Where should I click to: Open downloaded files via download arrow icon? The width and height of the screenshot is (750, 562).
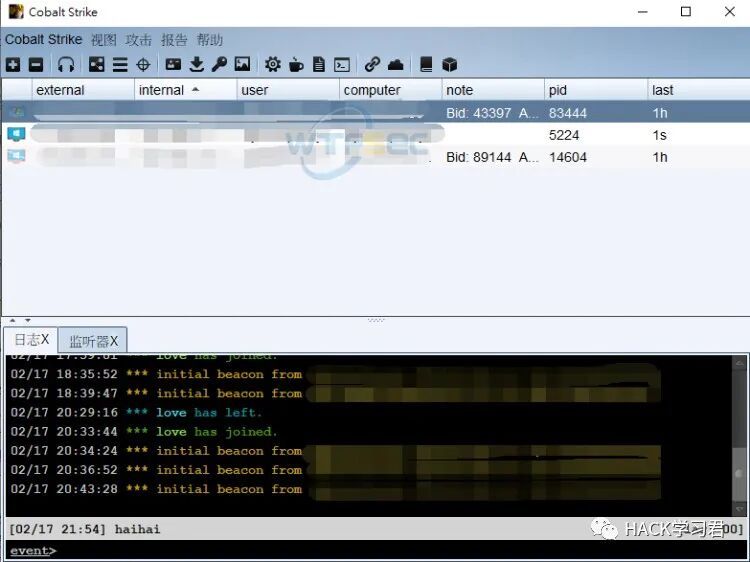(197, 64)
